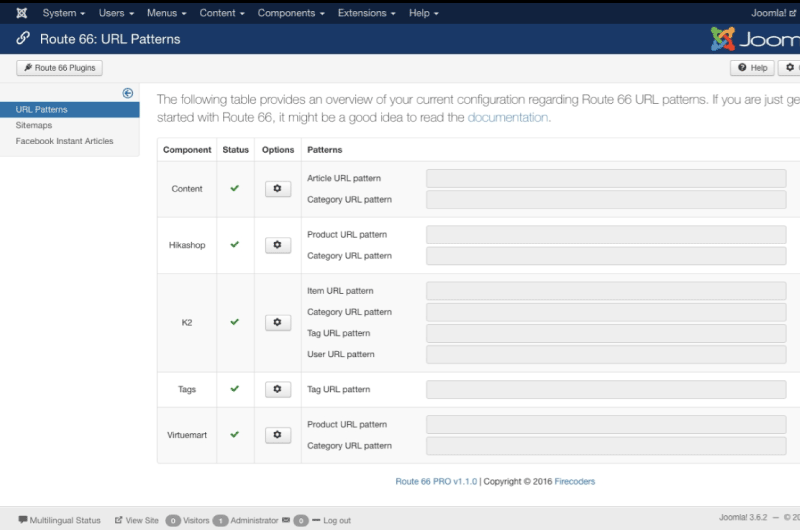
Task: Click the messages envelope icon in footer
Action: pyautogui.click(x=286, y=520)
